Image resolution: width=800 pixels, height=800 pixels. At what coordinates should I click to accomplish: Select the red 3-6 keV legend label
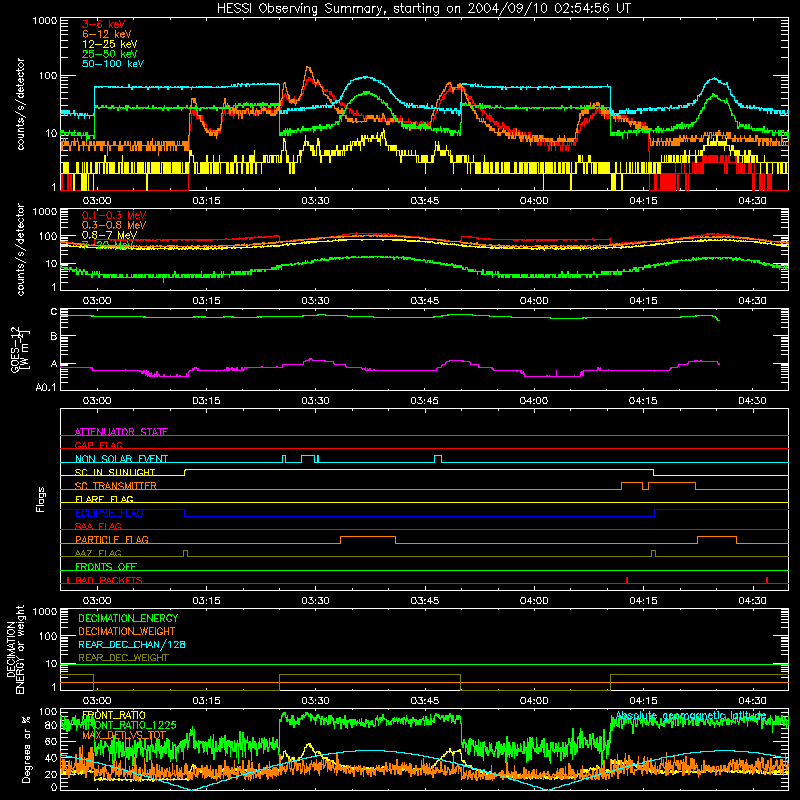tap(104, 24)
